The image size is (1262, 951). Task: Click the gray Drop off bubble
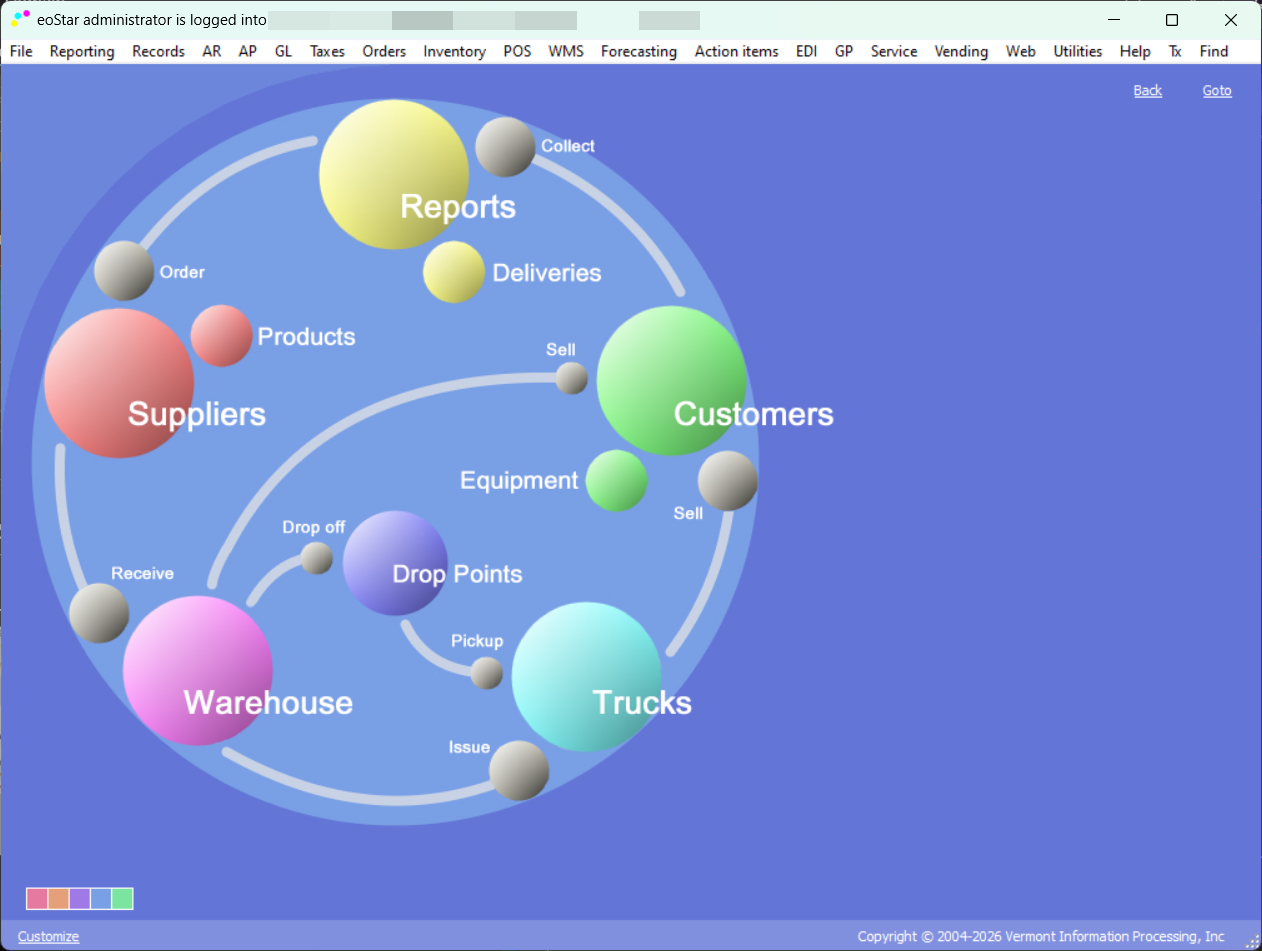317,558
